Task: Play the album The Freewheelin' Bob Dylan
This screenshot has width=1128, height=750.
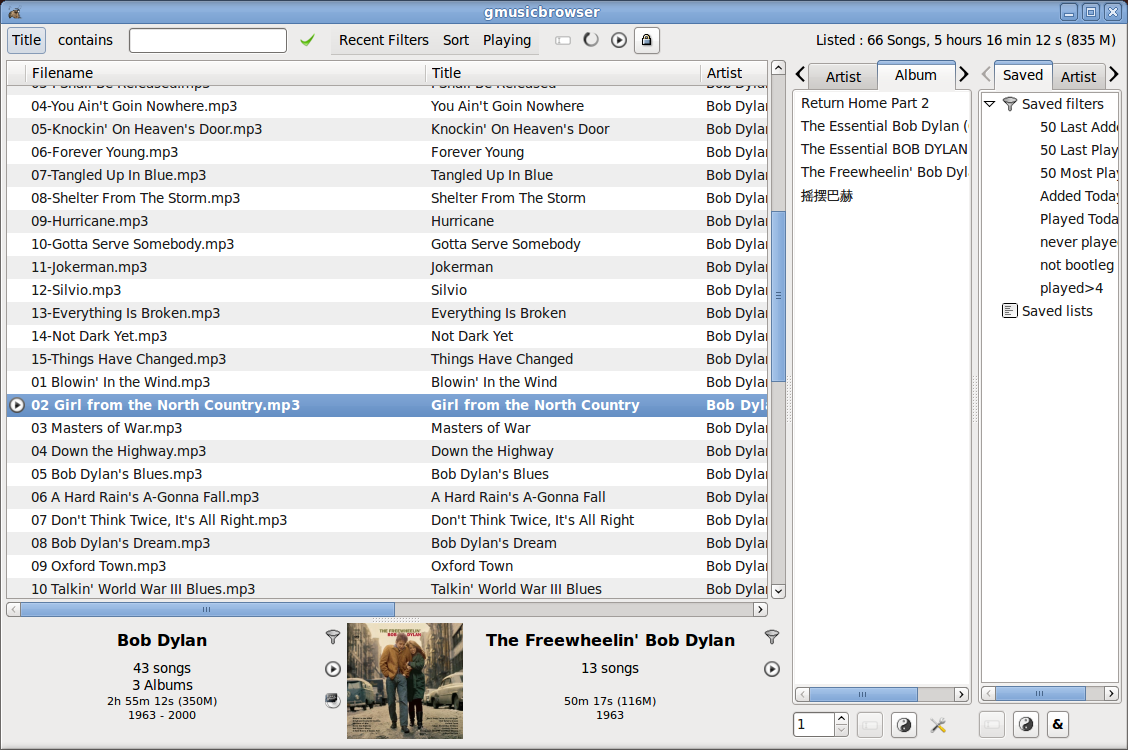Action: (x=772, y=669)
